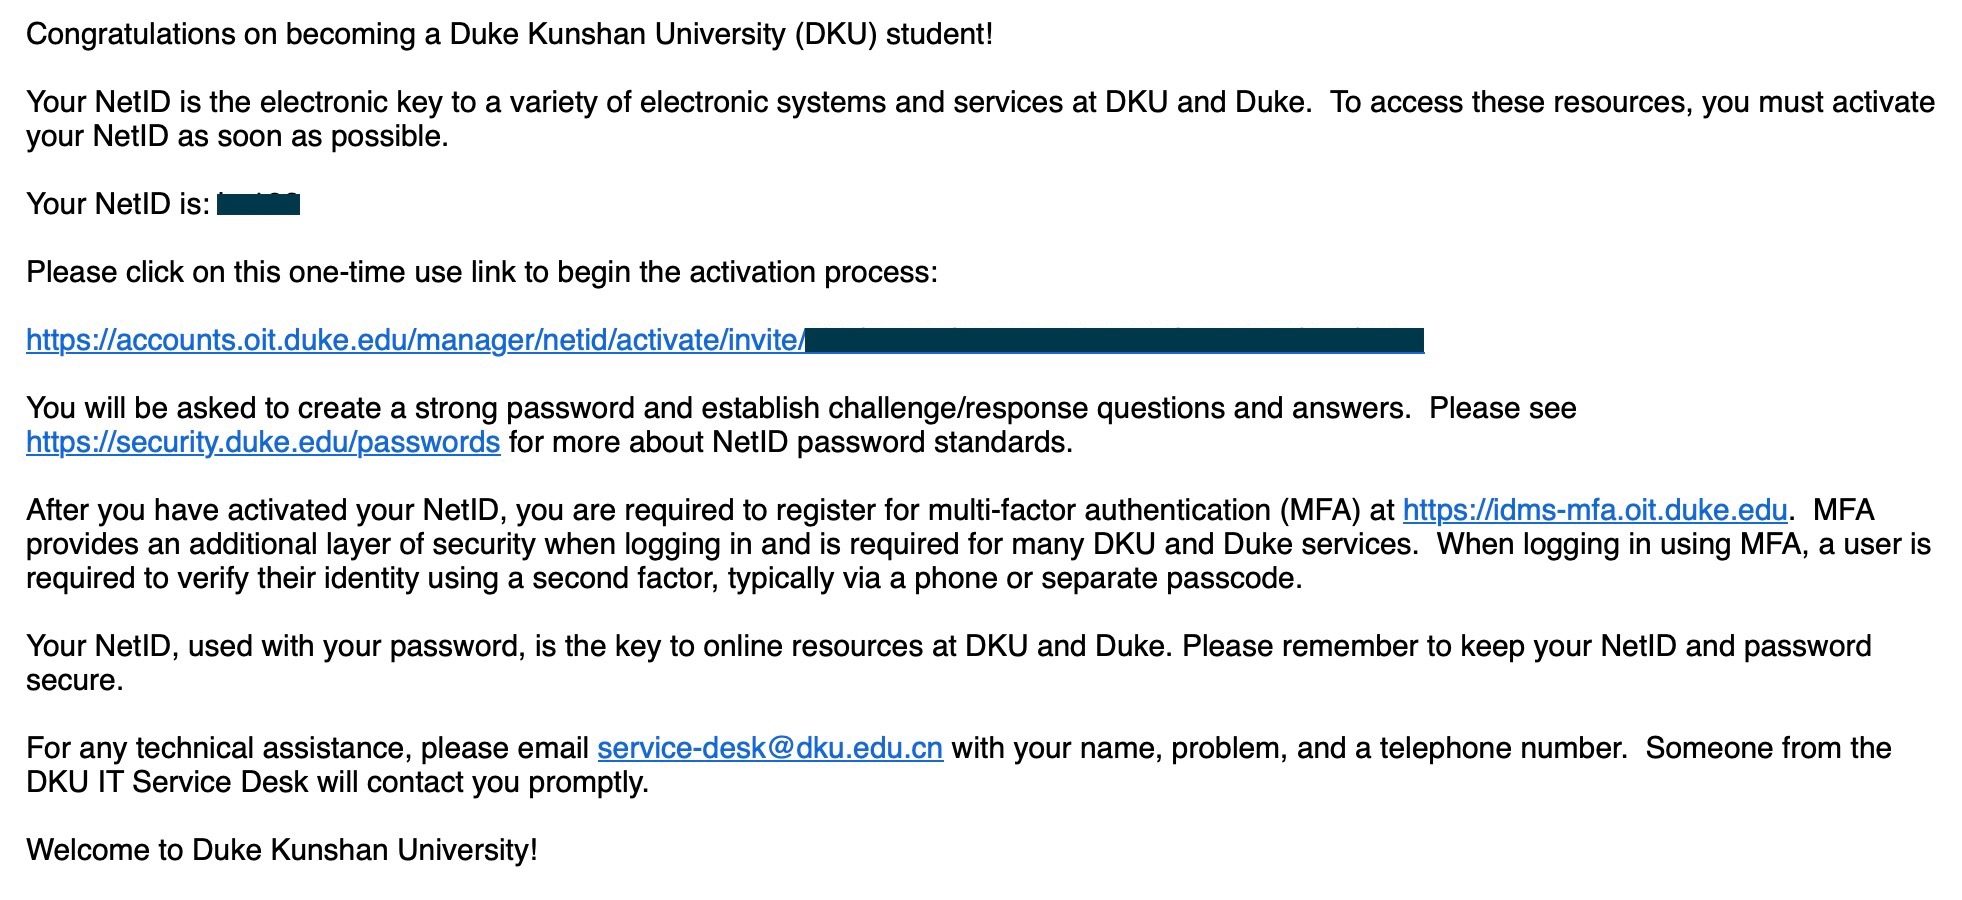Click the redacted NetID value
Viewport: 1962px width, 900px height.
point(259,205)
